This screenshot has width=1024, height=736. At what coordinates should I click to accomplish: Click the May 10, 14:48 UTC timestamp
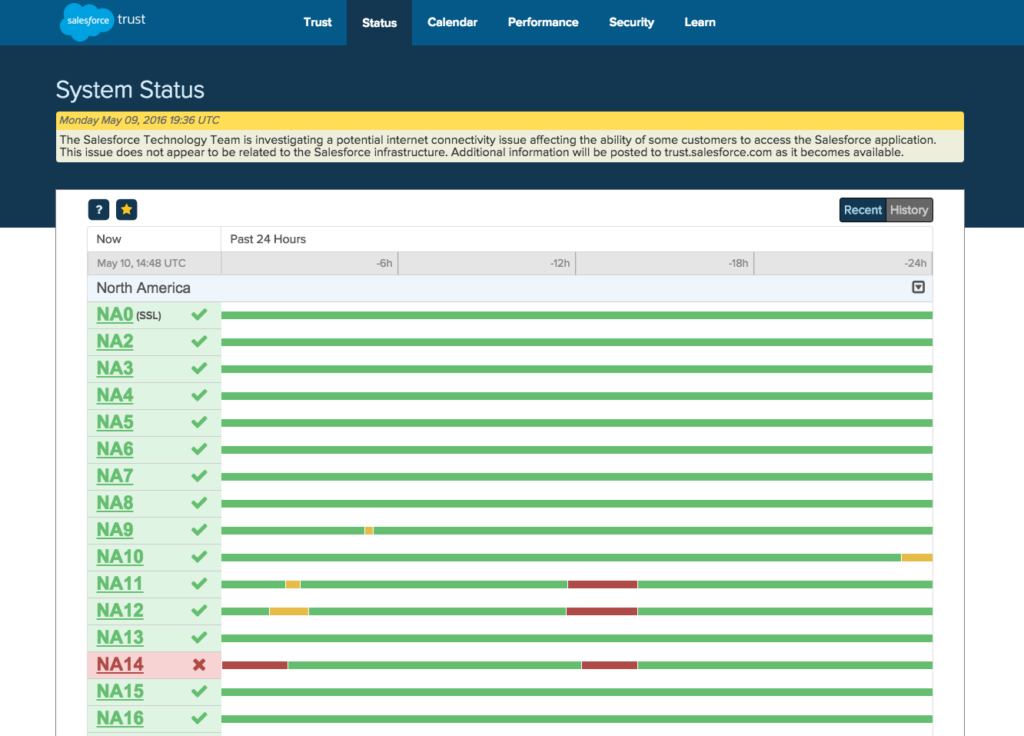(x=141, y=263)
